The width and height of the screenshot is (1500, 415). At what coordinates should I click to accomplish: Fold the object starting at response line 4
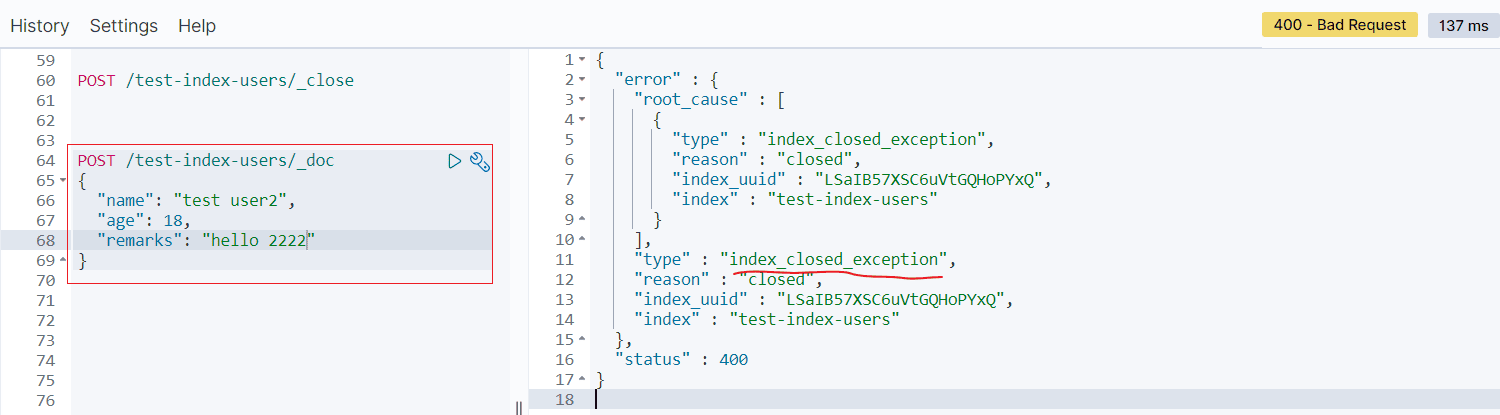coord(583,120)
